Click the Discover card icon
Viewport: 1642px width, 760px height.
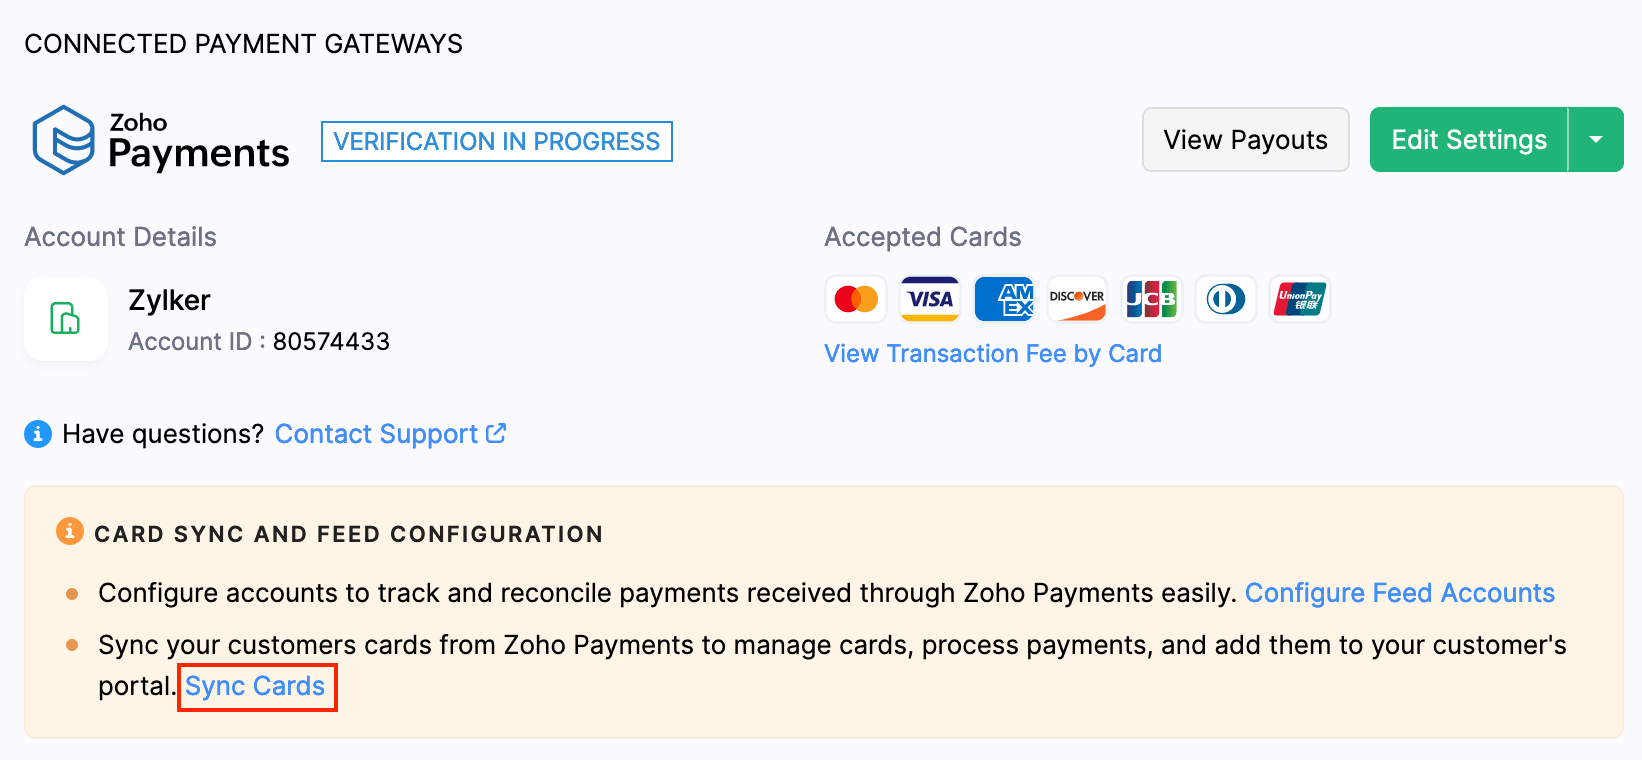[1077, 299]
